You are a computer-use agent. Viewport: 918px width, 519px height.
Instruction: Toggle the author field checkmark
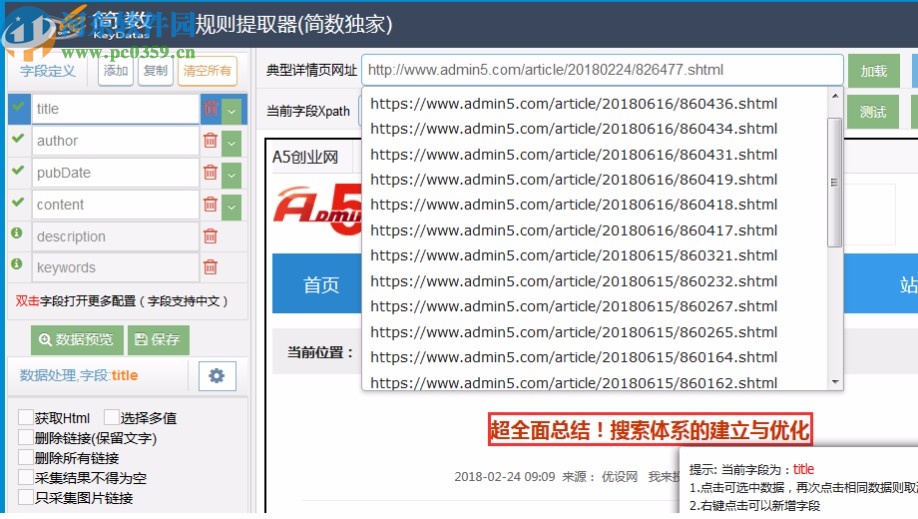[18, 138]
